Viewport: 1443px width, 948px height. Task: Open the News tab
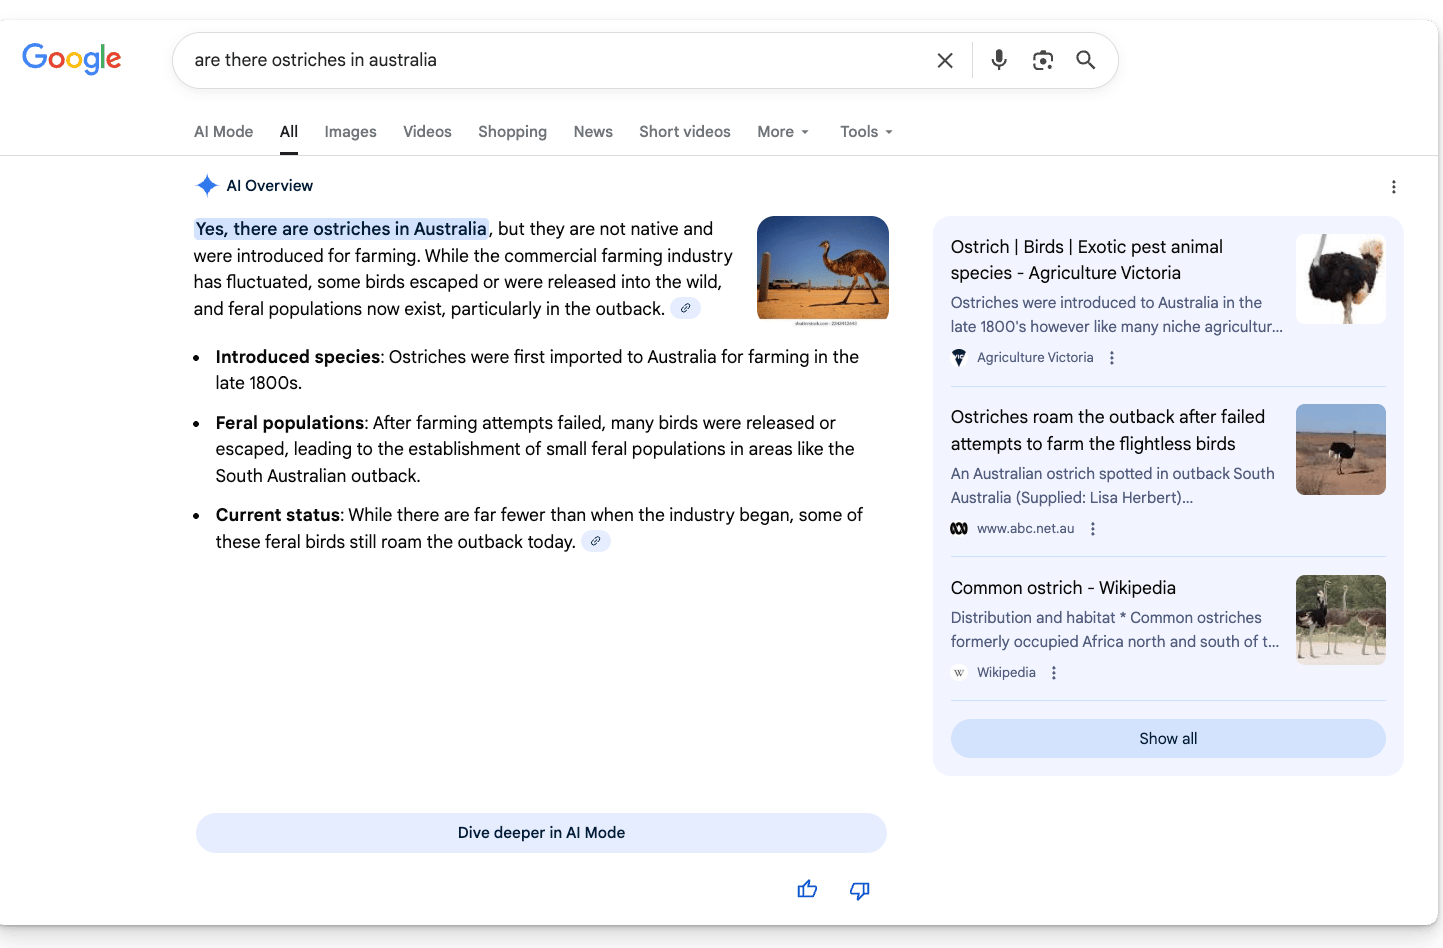(593, 132)
